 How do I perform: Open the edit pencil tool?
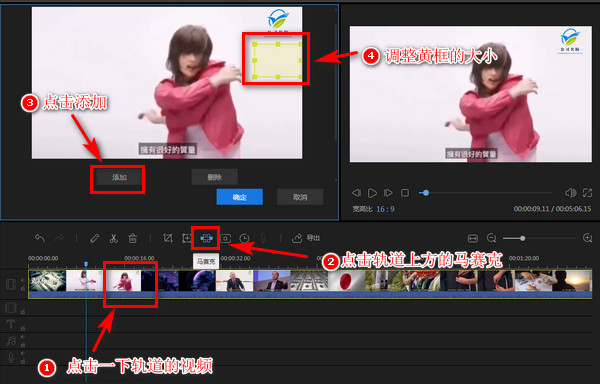pos(94,239)
